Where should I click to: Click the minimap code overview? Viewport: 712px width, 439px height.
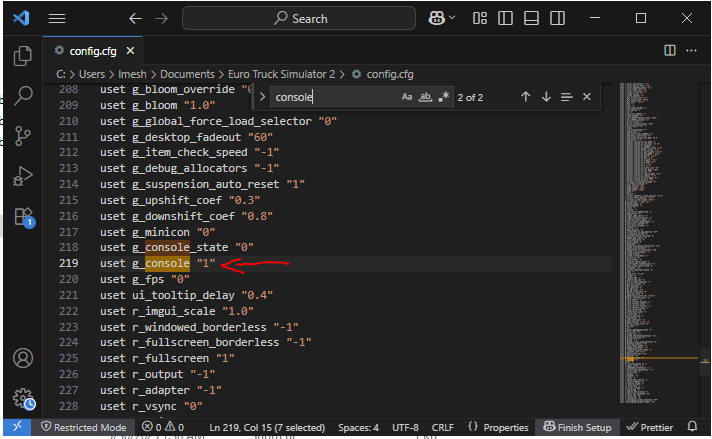[657, 243]
